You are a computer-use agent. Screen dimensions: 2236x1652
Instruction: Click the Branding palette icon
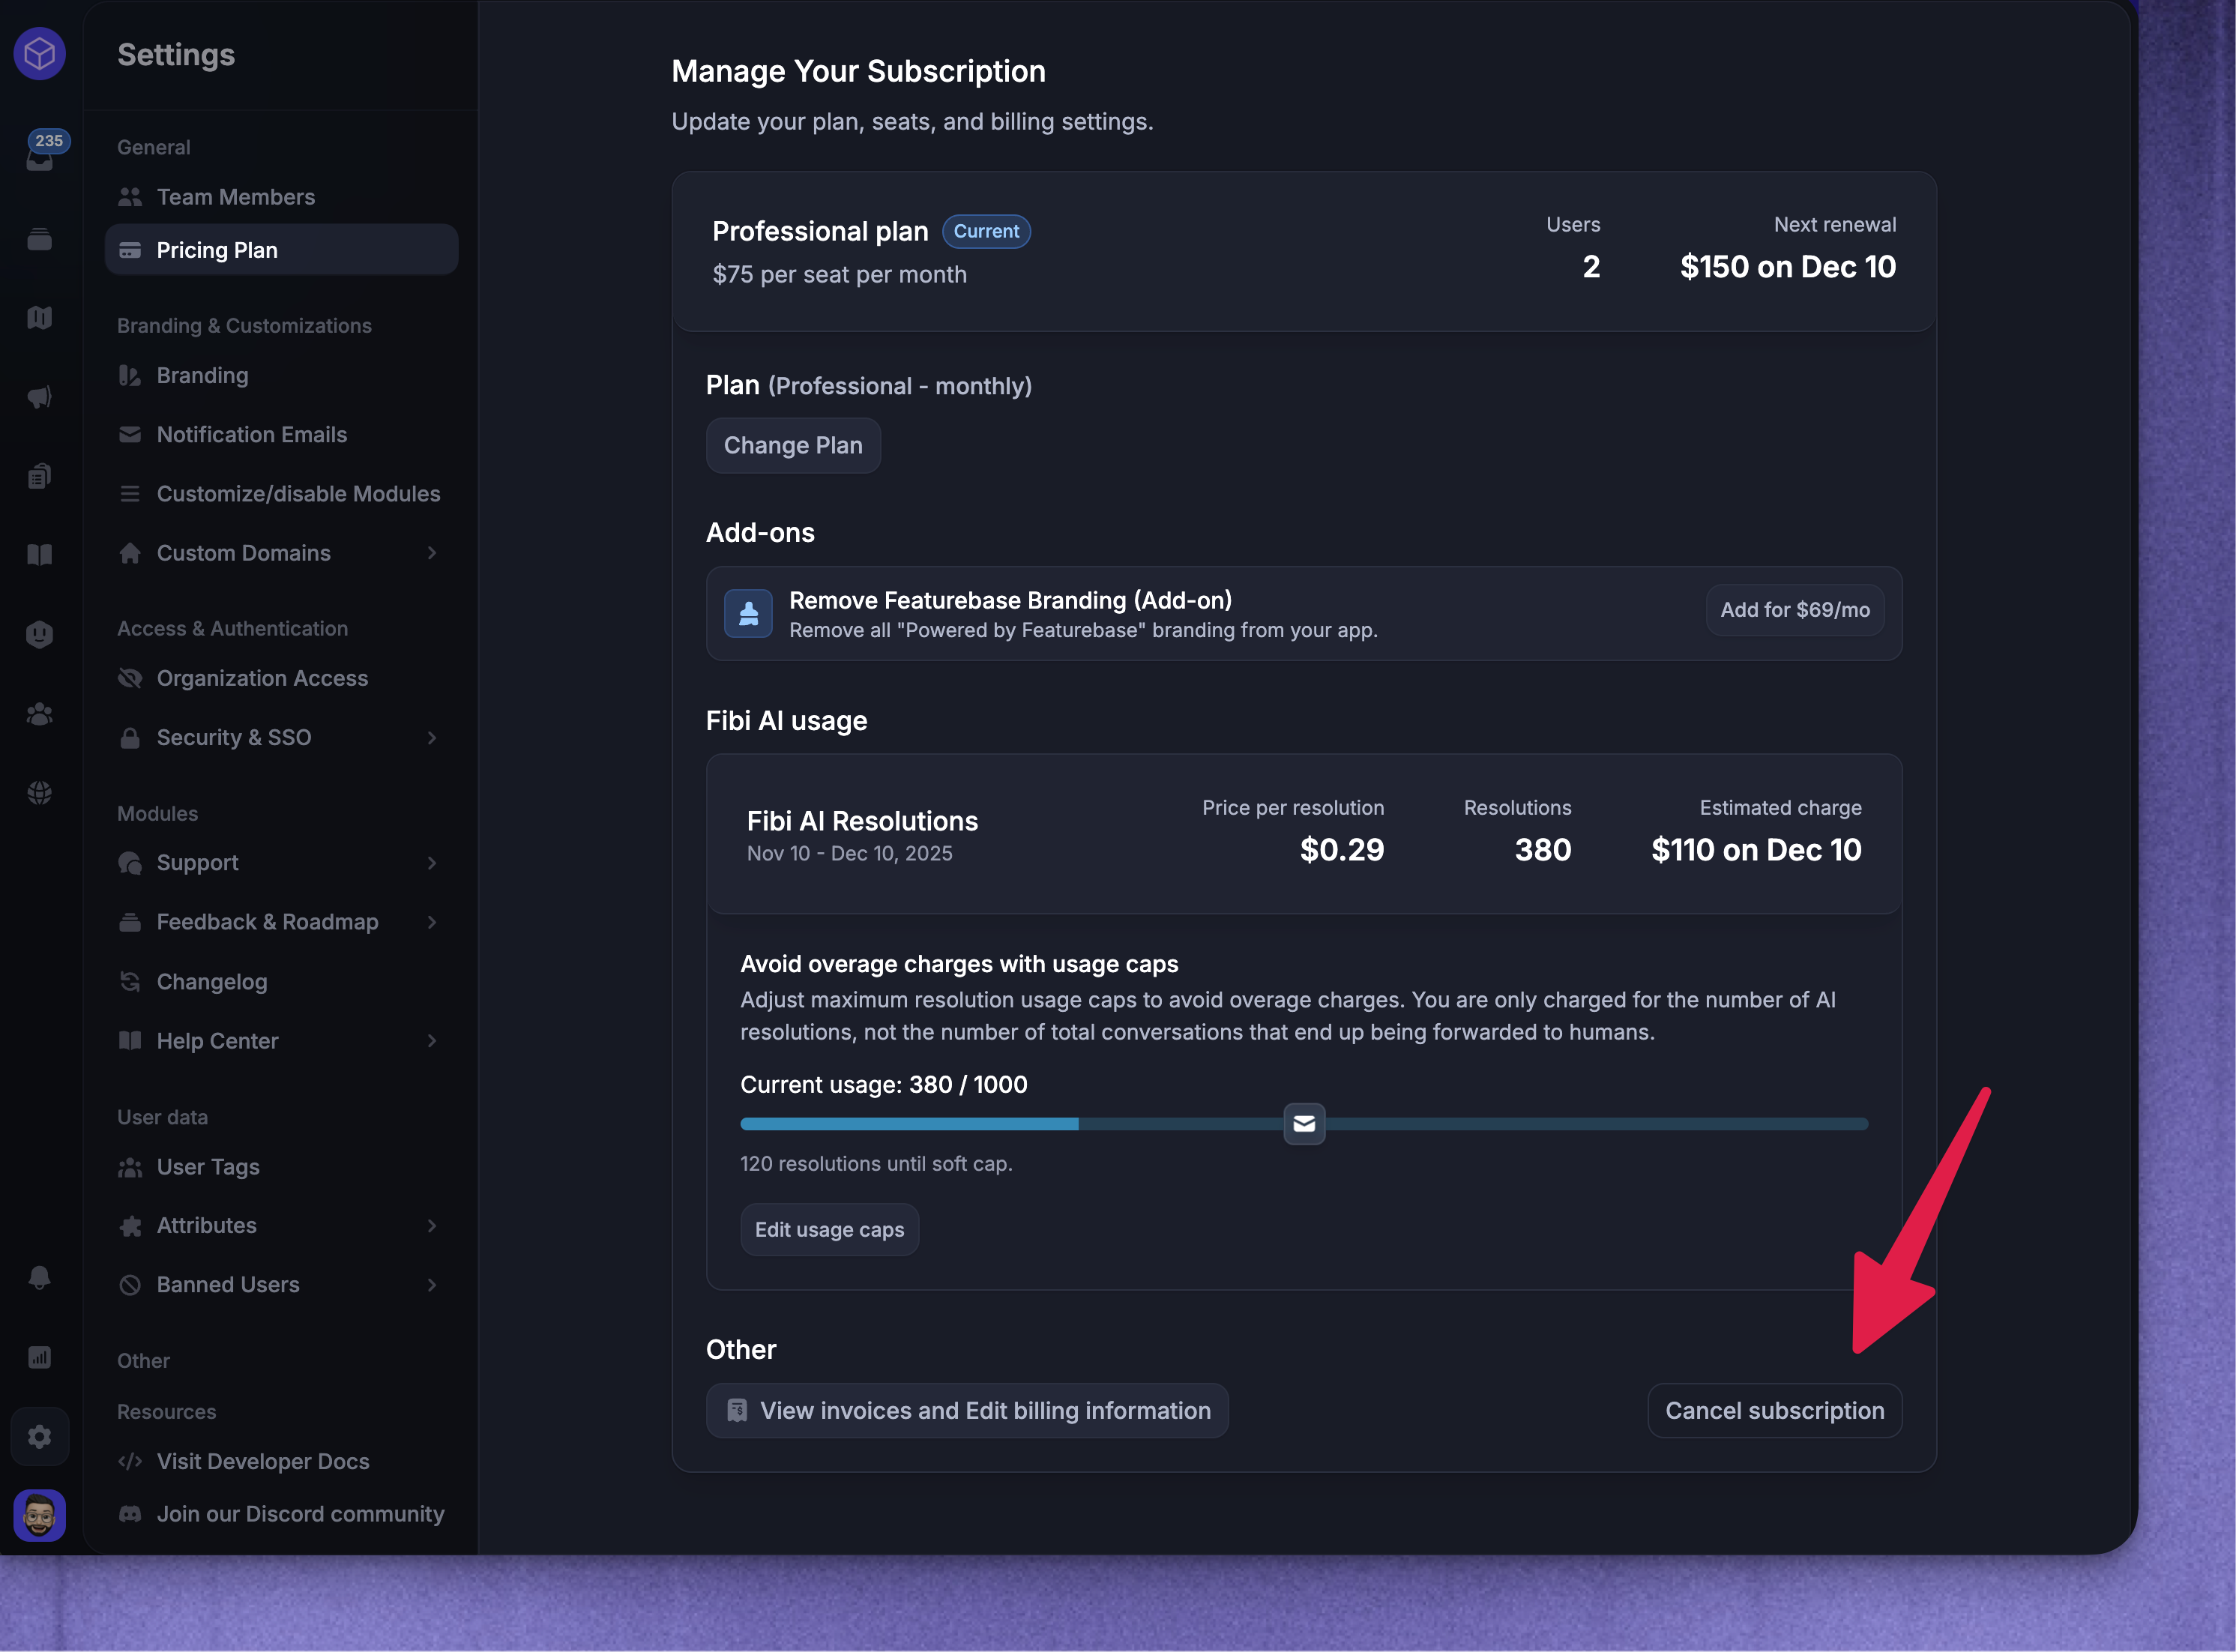point(130,376)
